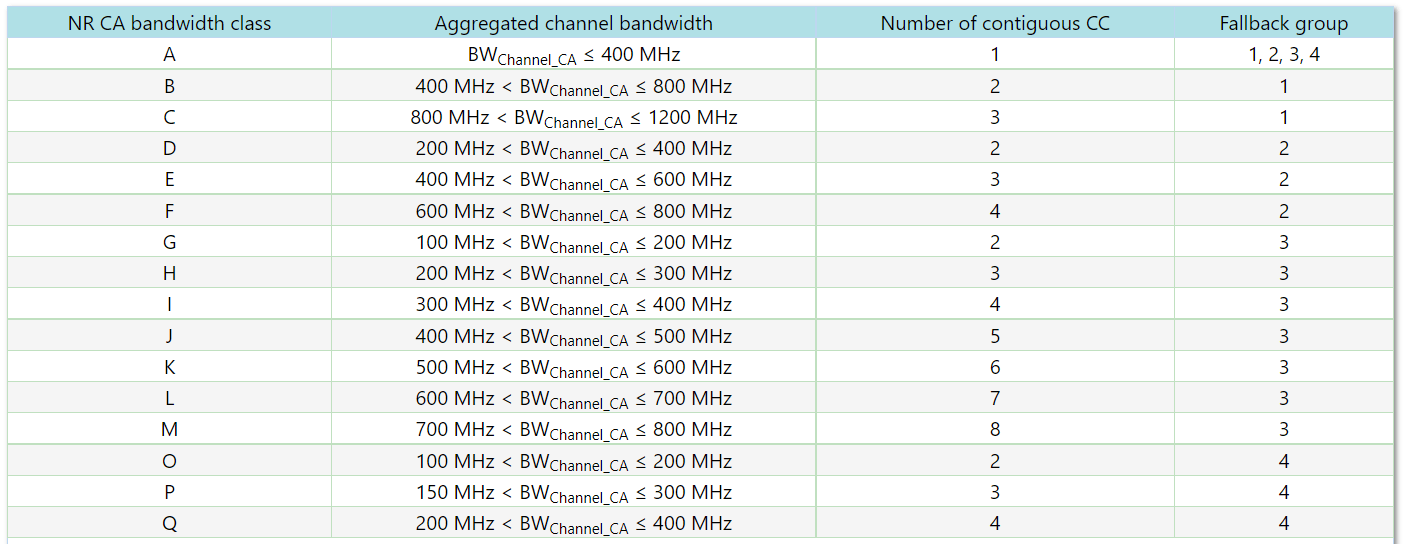The height and width of the screenshot is (544, 1407).
Task: Click the bandwidth class M cell
Action: (x=169, y=430)
